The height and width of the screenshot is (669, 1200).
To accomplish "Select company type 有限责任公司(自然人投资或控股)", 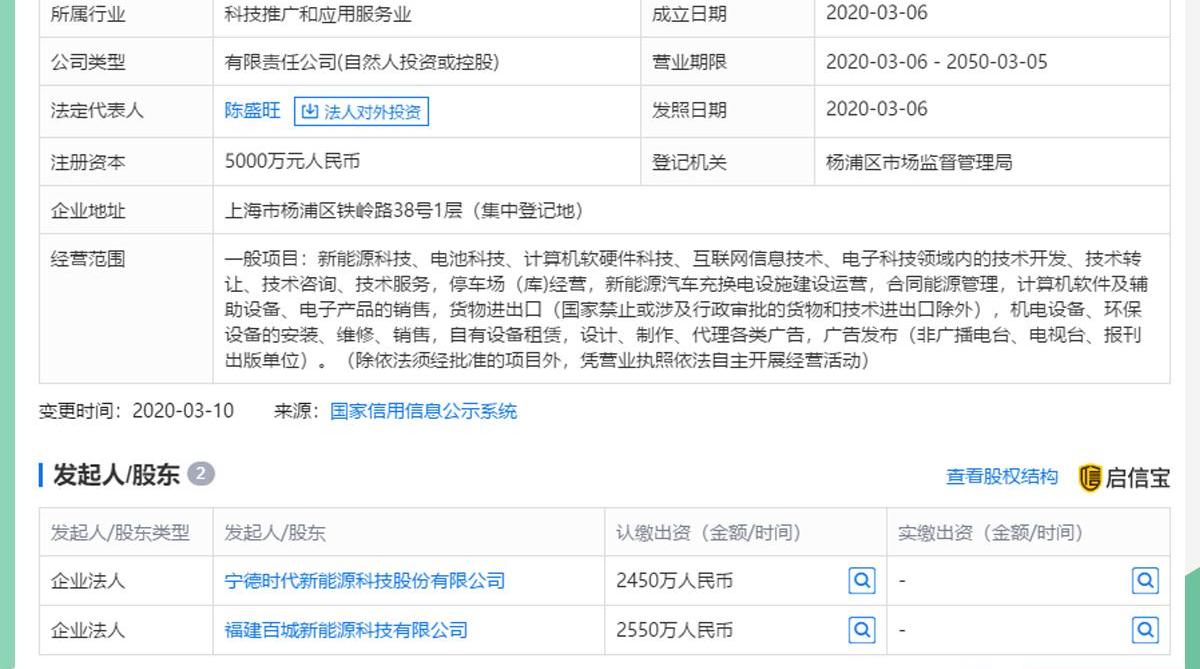I will pos(362,62).
